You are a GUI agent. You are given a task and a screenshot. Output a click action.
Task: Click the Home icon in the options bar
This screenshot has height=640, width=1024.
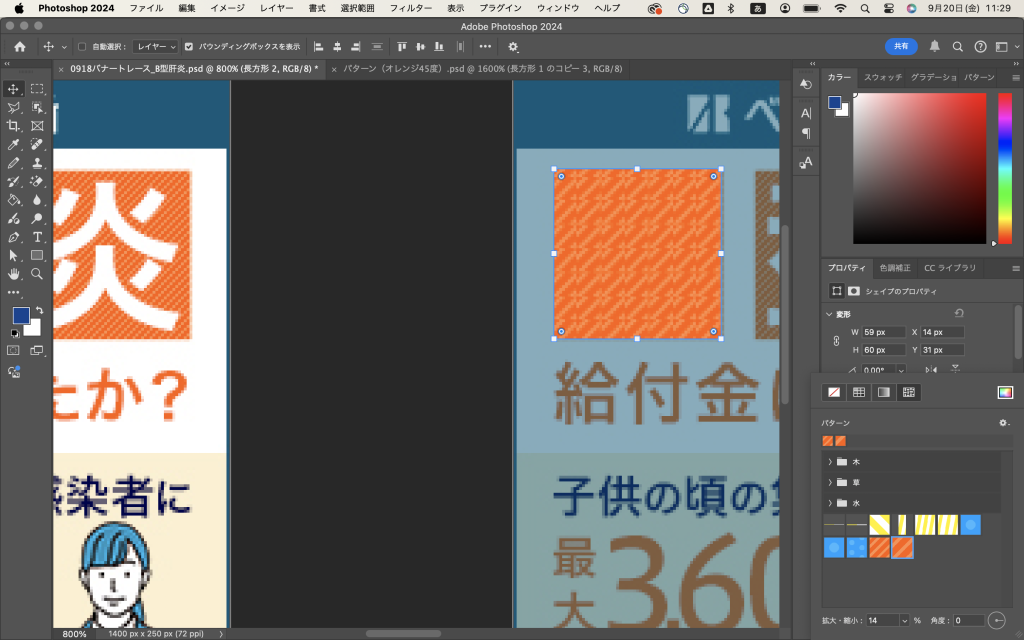coord(19,46)
